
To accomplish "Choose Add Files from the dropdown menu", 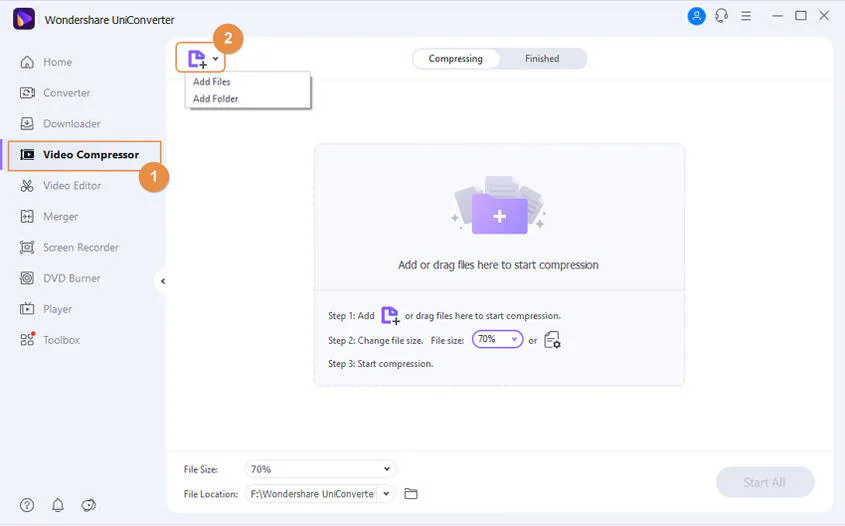I will coord(212,82).
